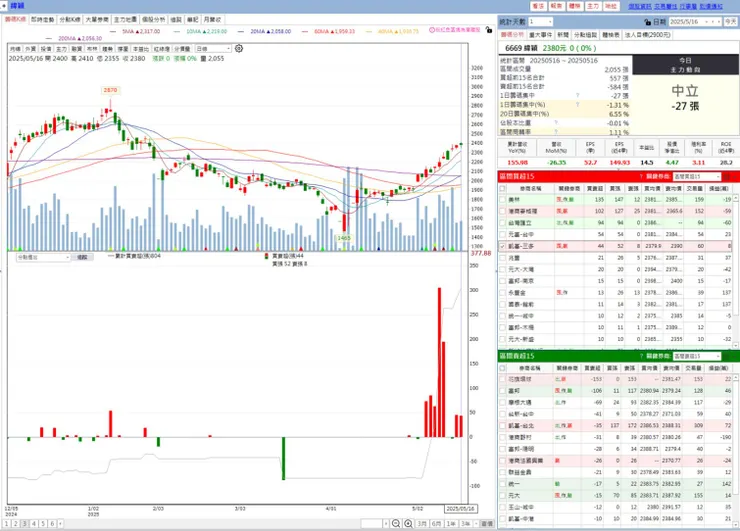The height and width of the screenshot is (531, 740).
Task: Toggle the 本益比 chart overlay
Action: (x=141, y=49)
